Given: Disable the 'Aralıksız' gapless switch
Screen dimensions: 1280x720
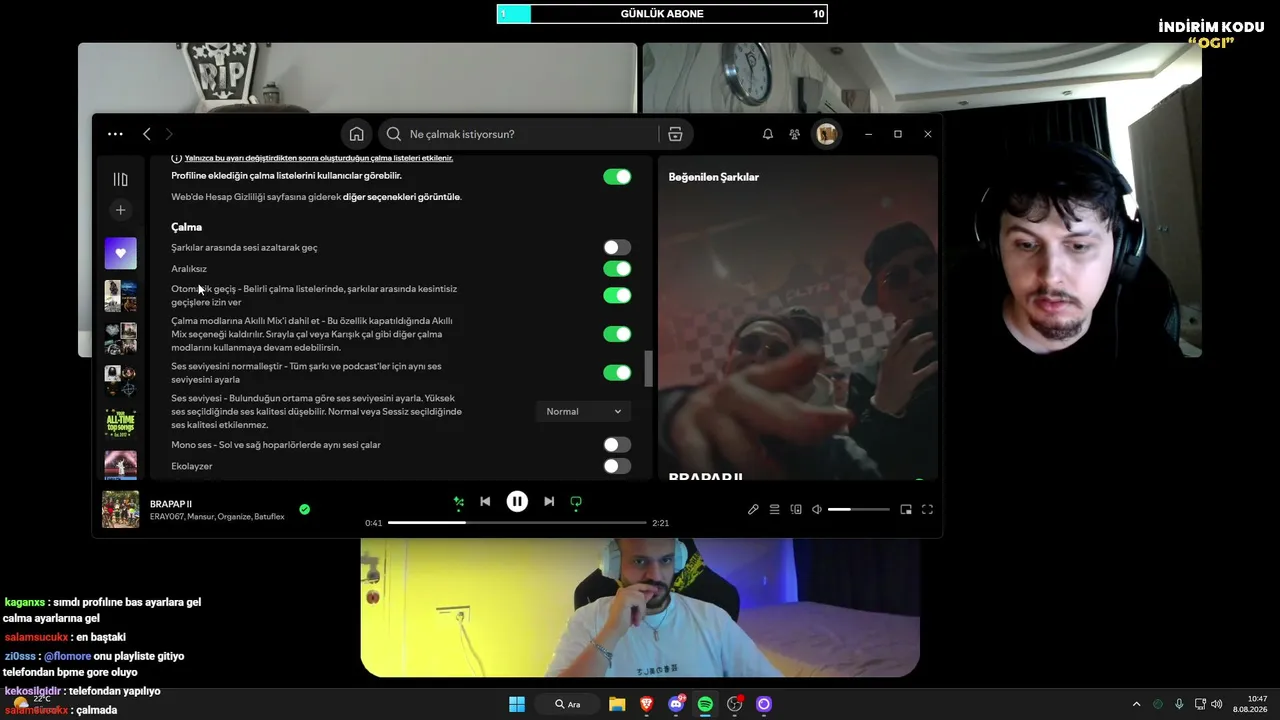Looking at the screenshot, I should pyautogui.click(x=617, y=268).
